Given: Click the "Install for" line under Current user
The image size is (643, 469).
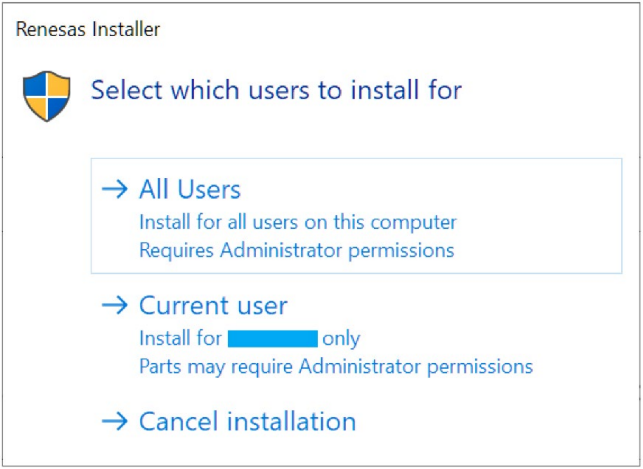Looking at the screenshot, I should [180, 338].
